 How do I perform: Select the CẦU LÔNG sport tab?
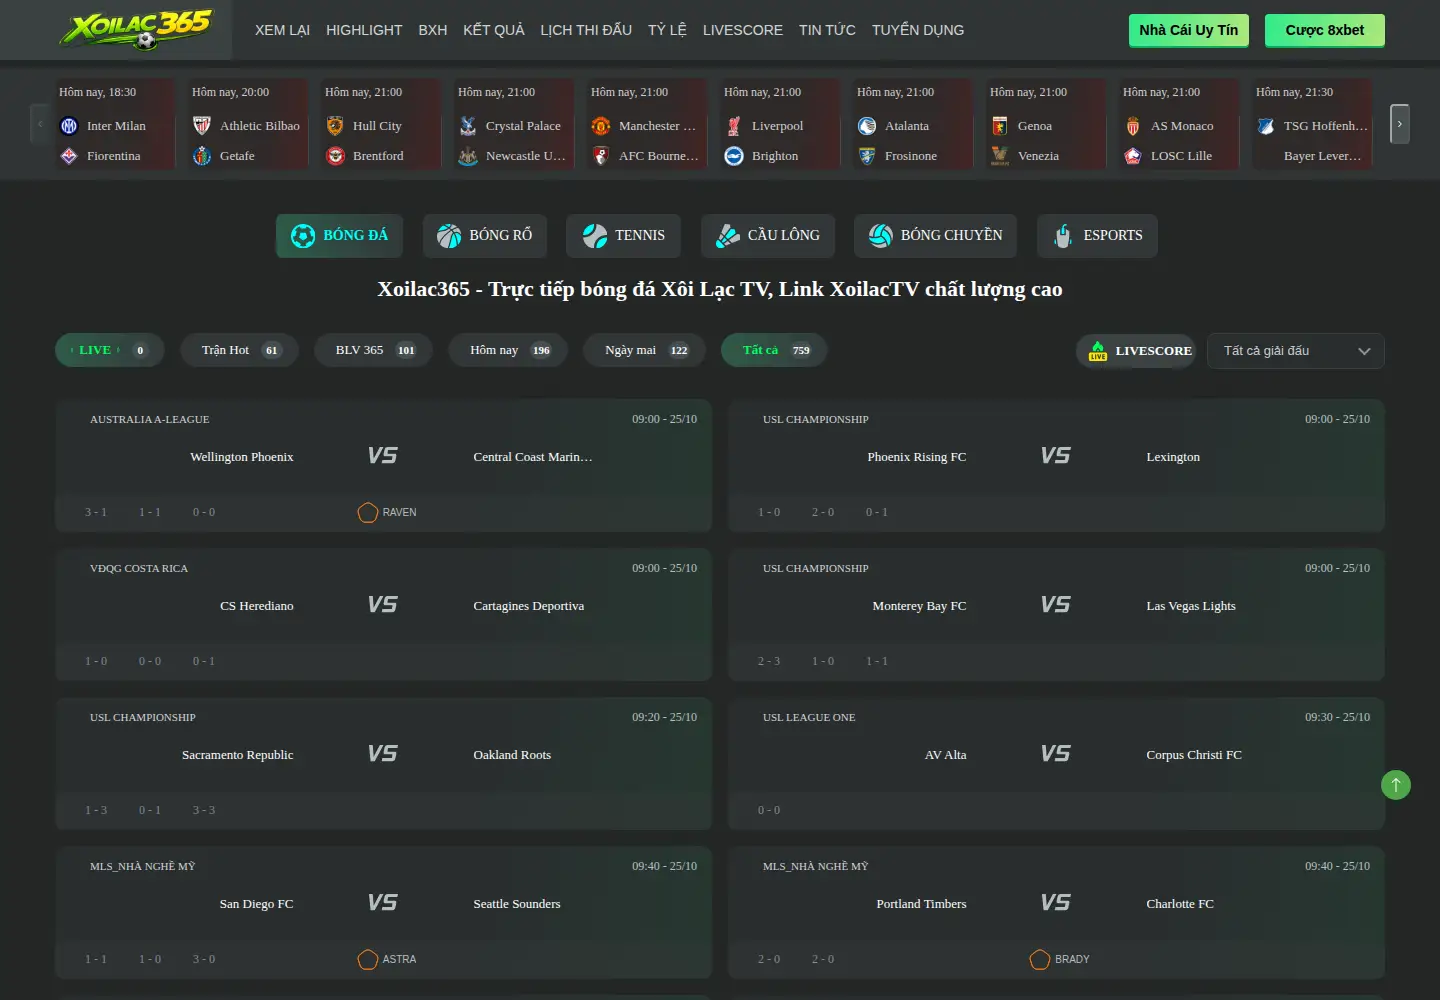(x=767, y=236)
